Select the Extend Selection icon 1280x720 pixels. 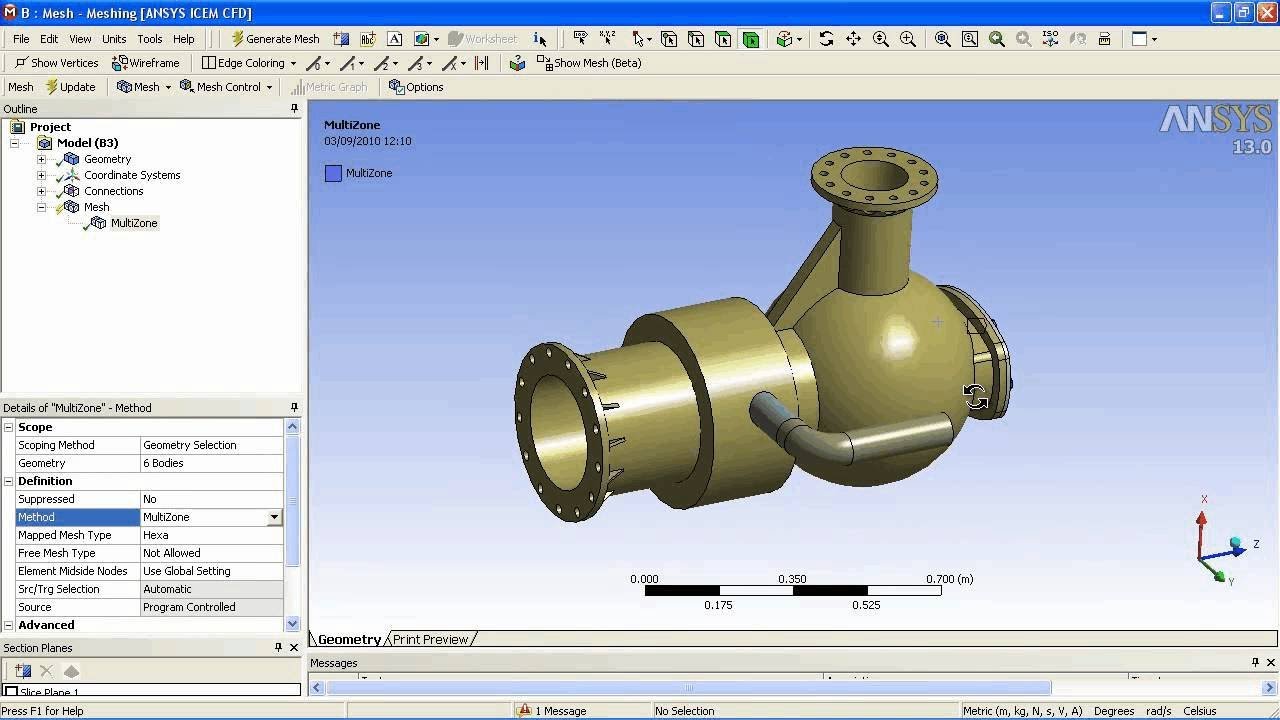click(x=786, y=39)
